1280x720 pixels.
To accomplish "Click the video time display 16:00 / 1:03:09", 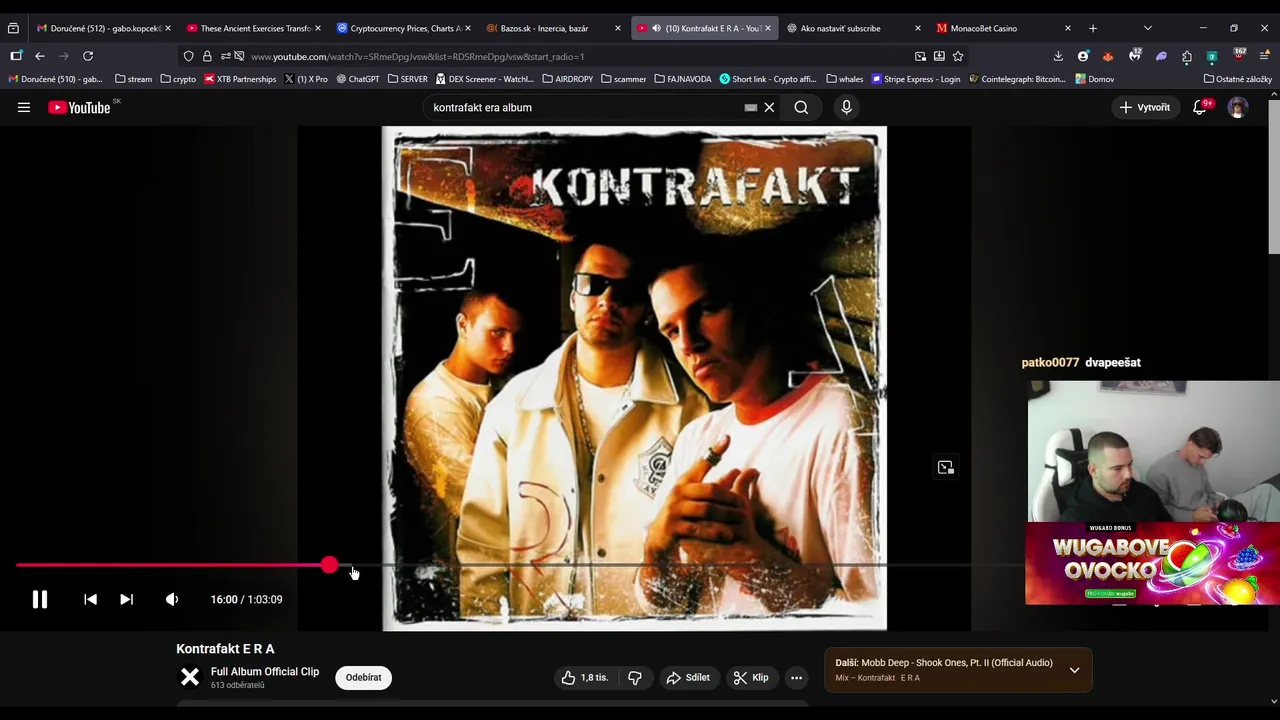I will pyautogui.click(x=246, y=599).
